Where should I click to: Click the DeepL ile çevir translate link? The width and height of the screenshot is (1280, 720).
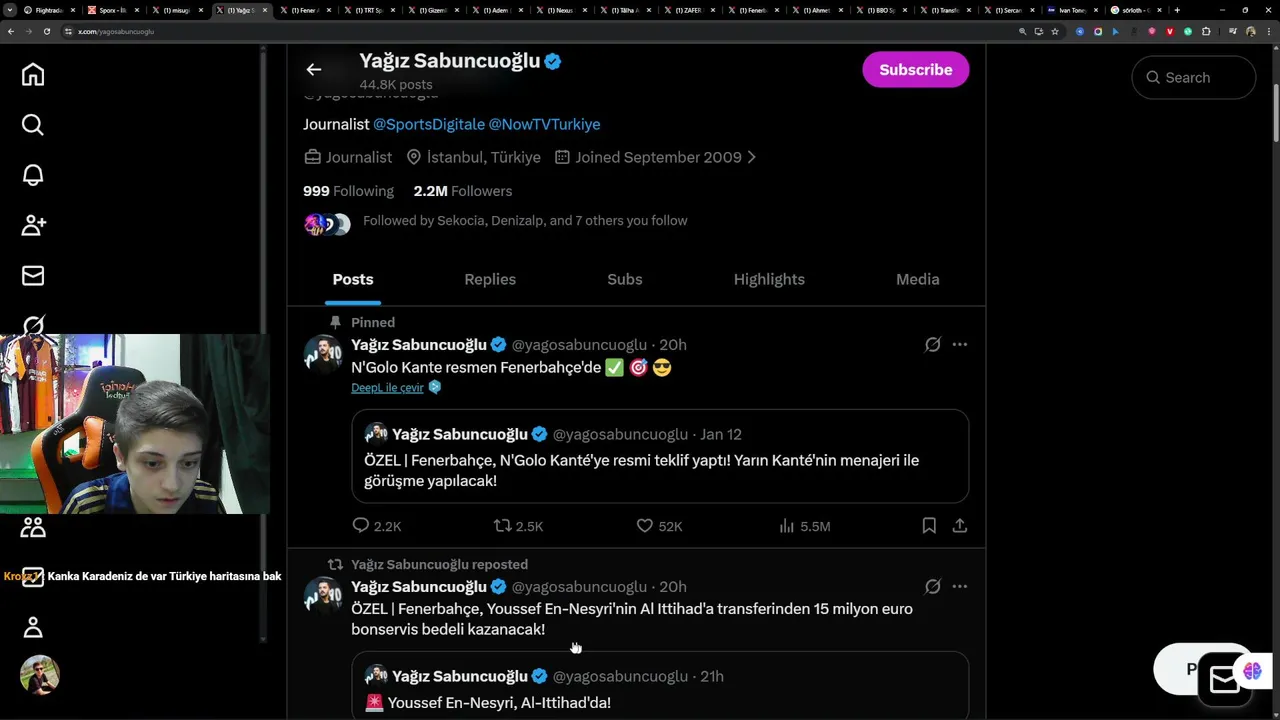pos(387,388)
